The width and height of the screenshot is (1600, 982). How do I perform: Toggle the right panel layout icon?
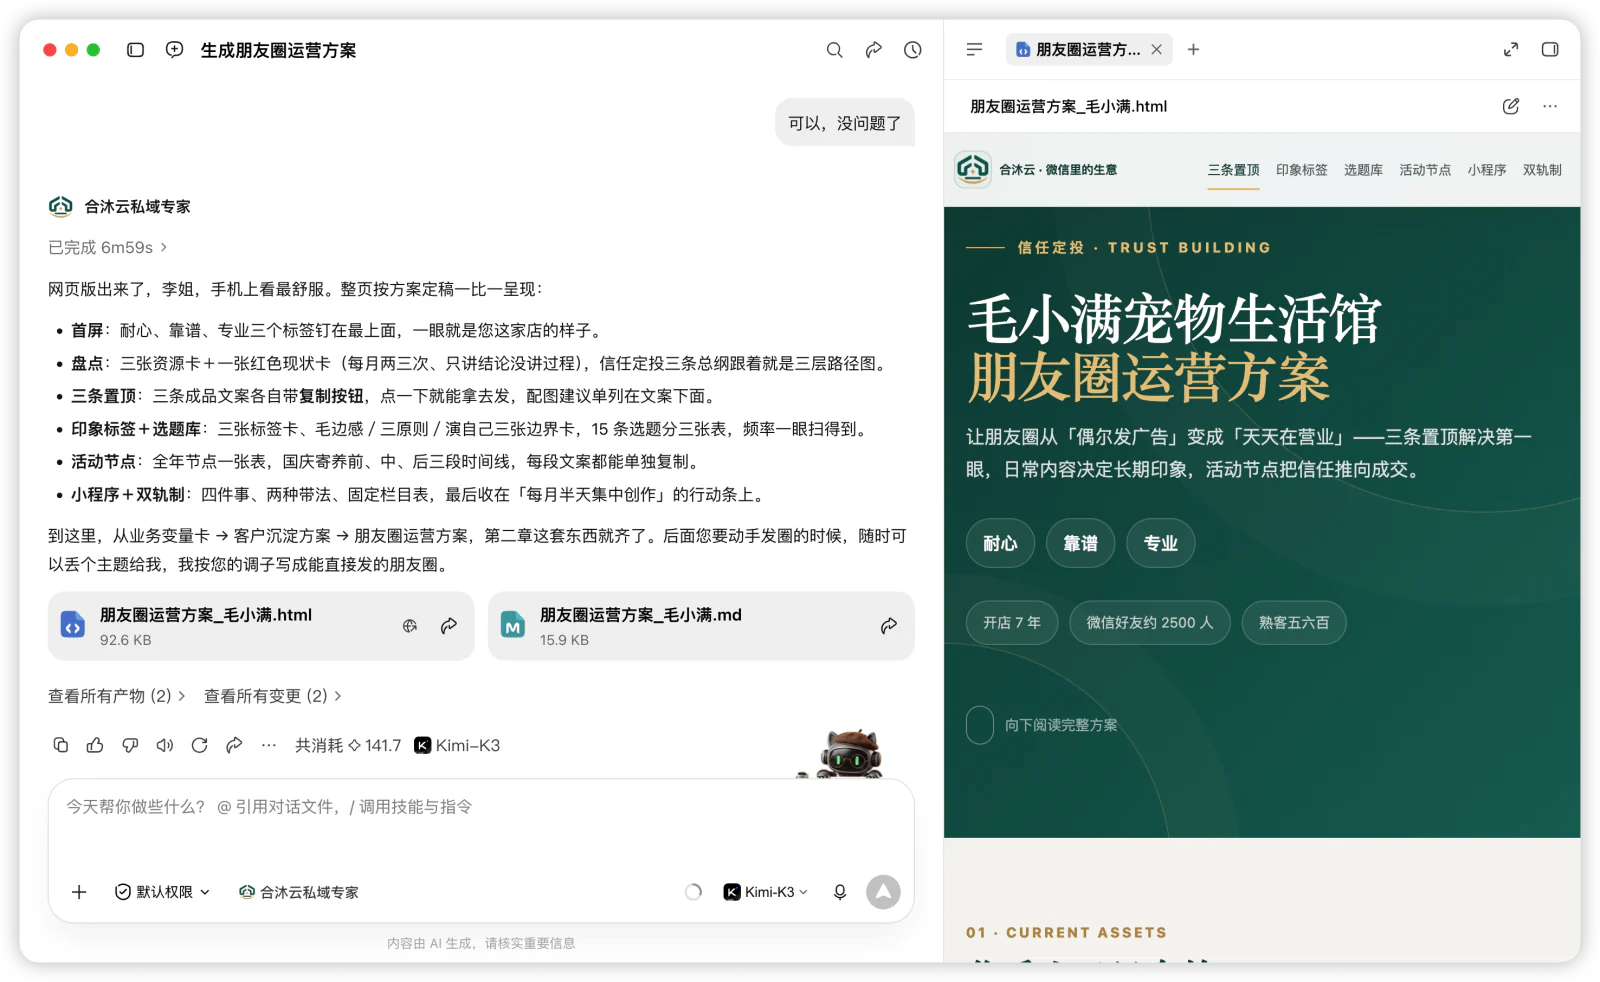pos(1550,49)
